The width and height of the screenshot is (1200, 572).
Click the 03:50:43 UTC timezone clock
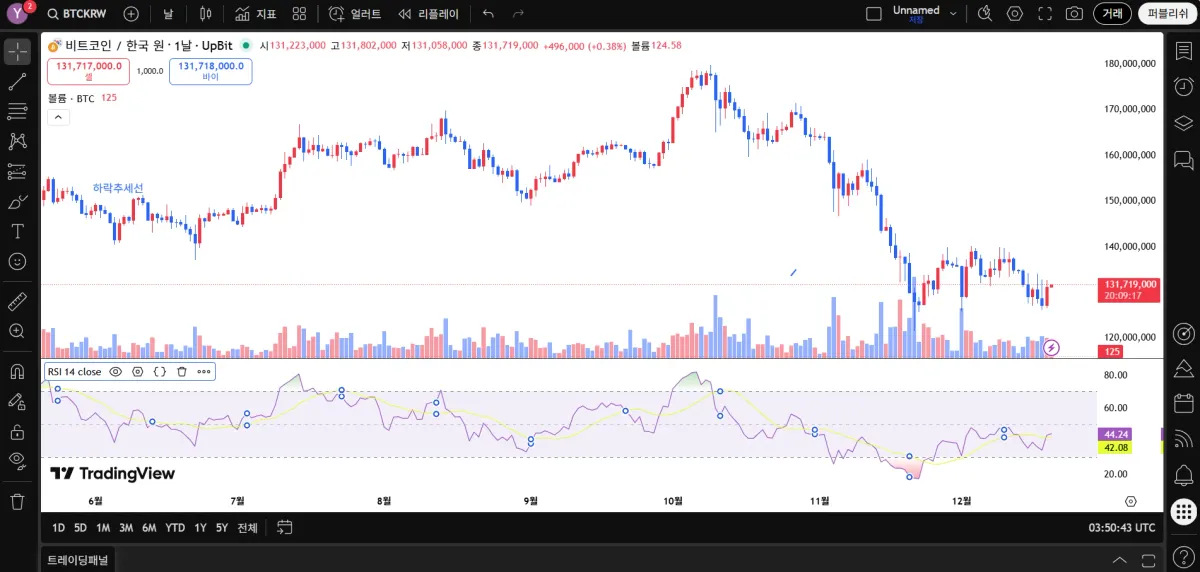[x=1122, y=527]
